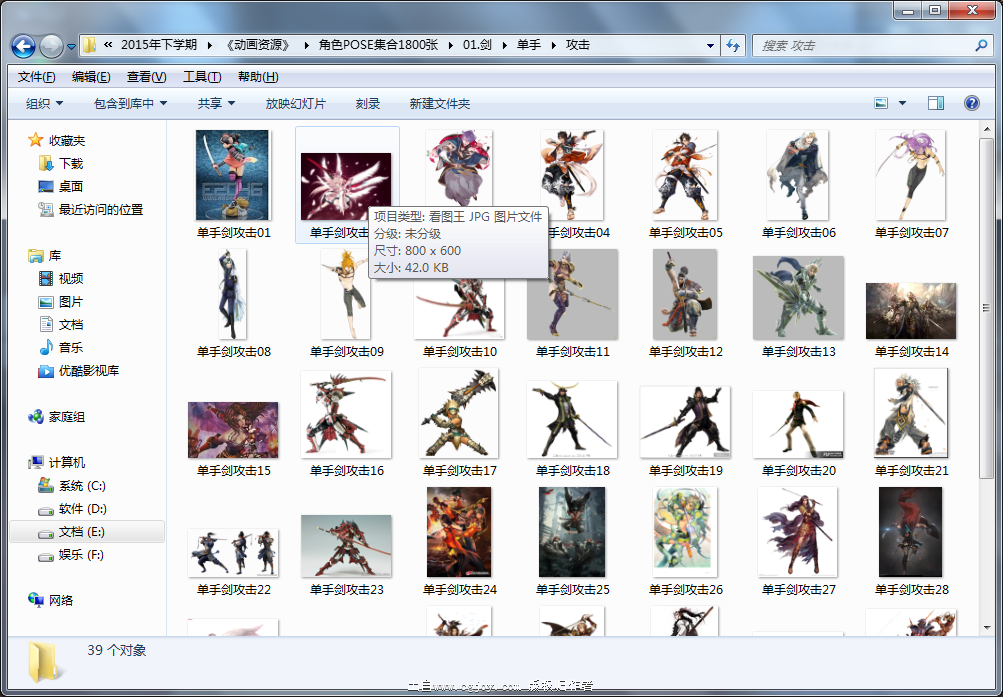
Task: Open the 文档 library icon
Action: point(45,324)
